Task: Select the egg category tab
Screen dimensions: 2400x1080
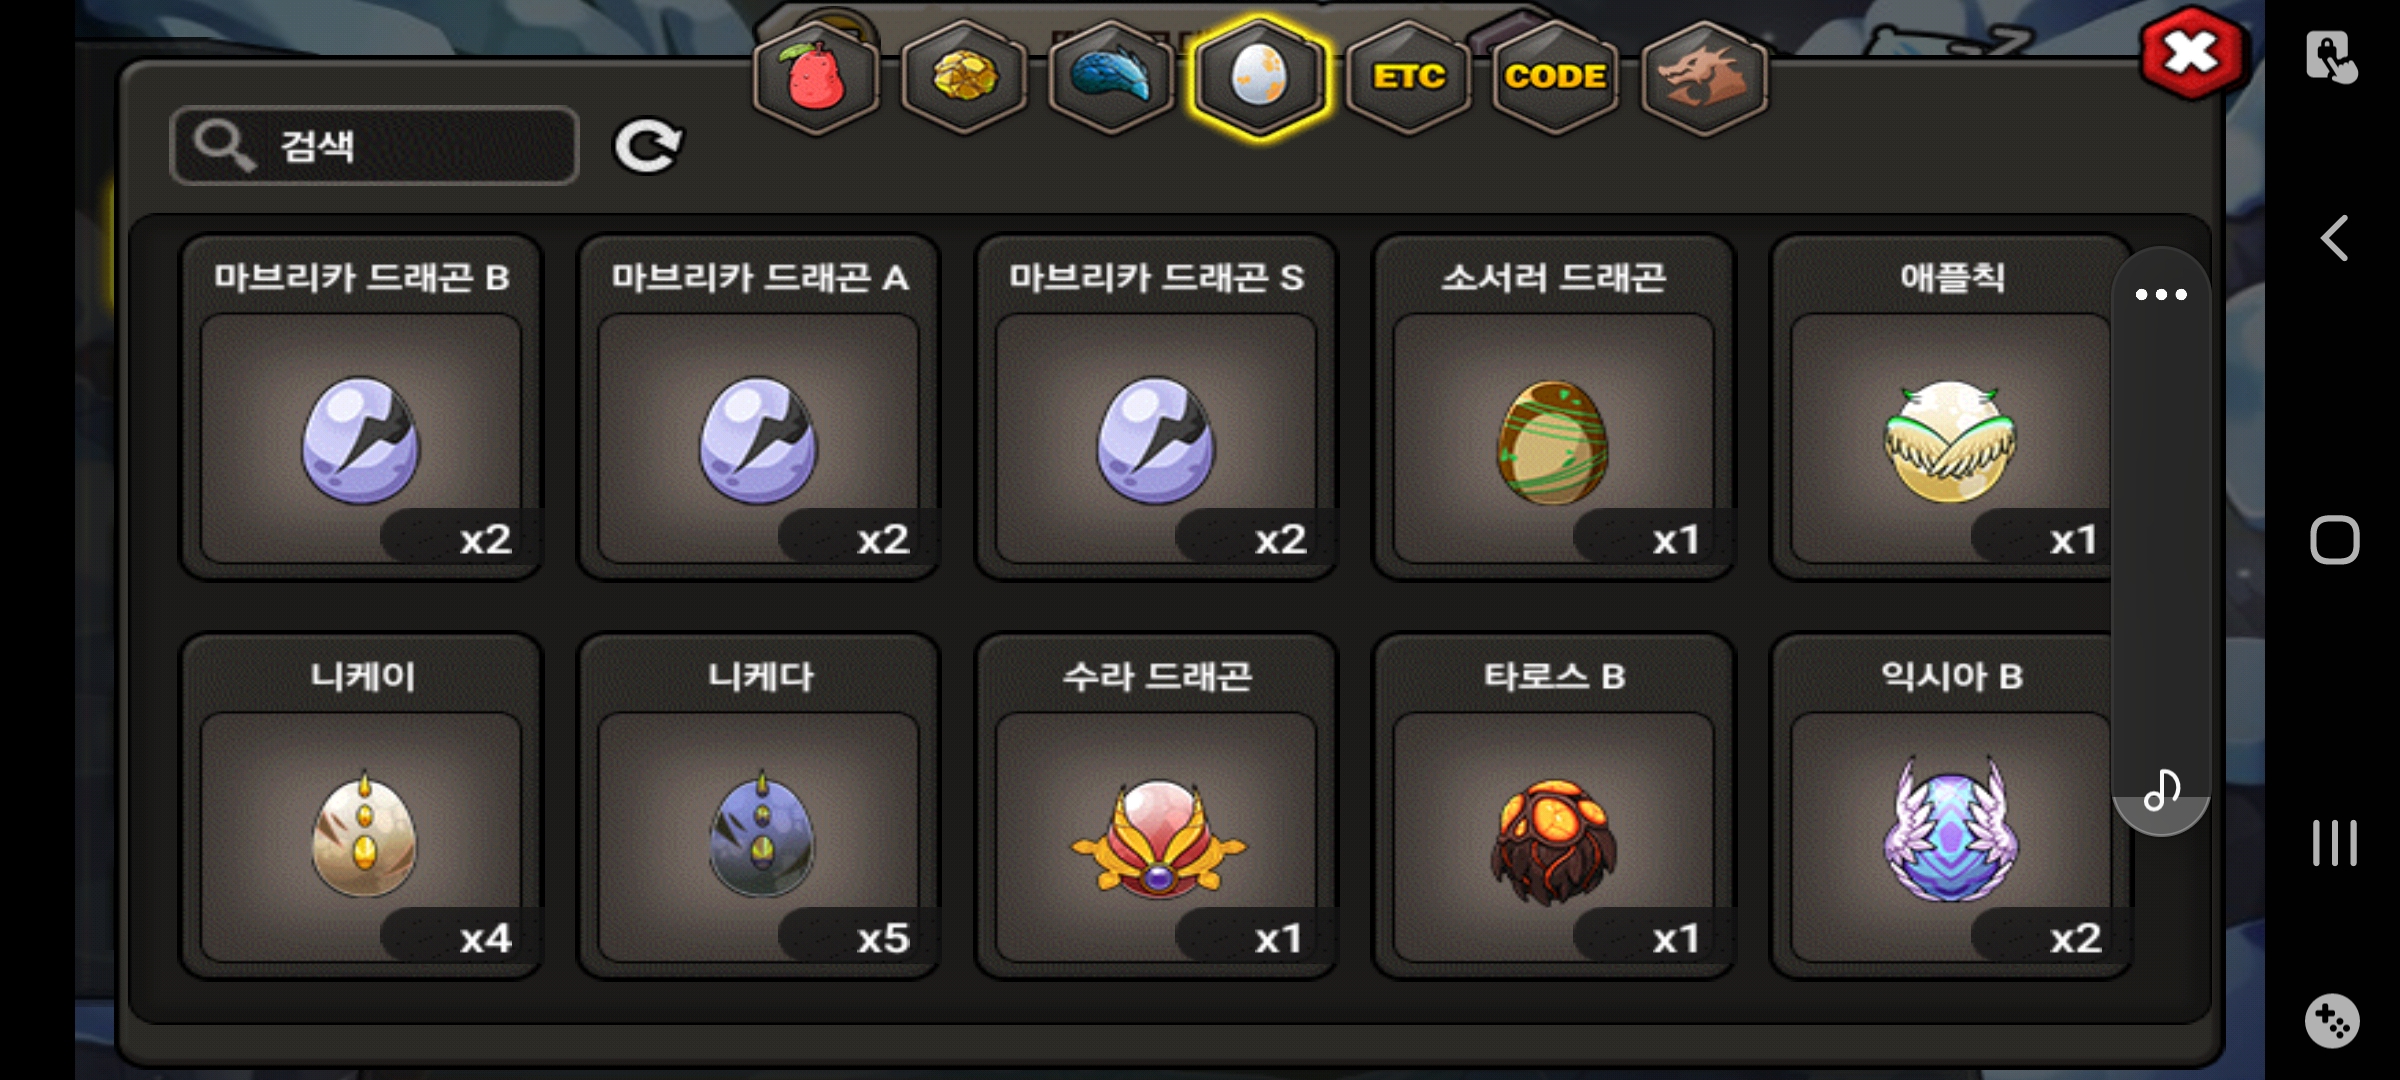Action: 1259,78
